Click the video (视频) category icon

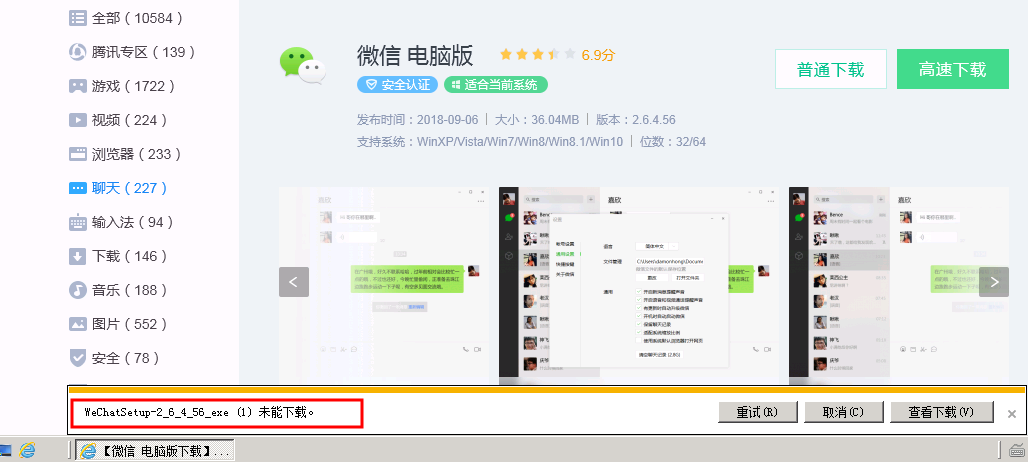pyautogui.click(x=77, y=120)
